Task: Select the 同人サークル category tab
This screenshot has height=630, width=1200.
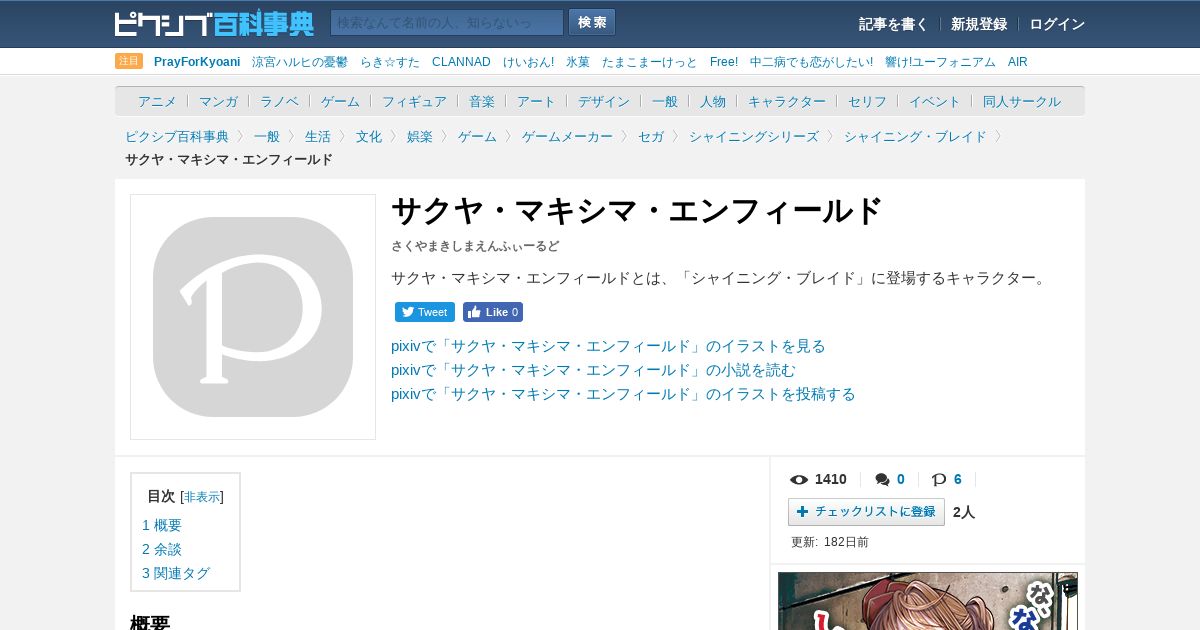Action: (x=1022, y=101)
